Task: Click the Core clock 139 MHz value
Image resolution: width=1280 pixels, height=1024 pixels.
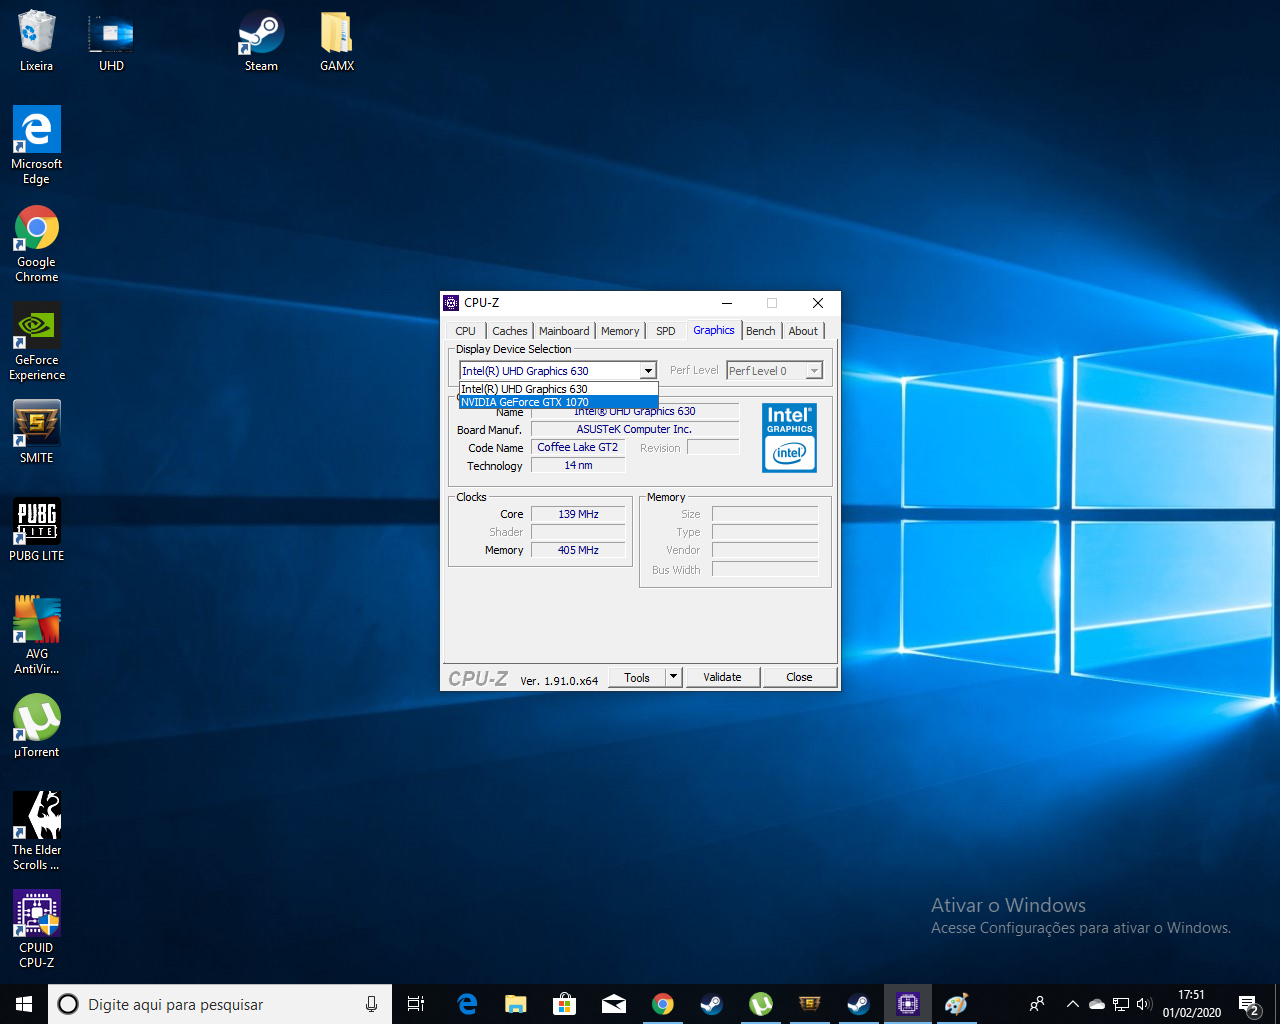Action: [578, 514]
